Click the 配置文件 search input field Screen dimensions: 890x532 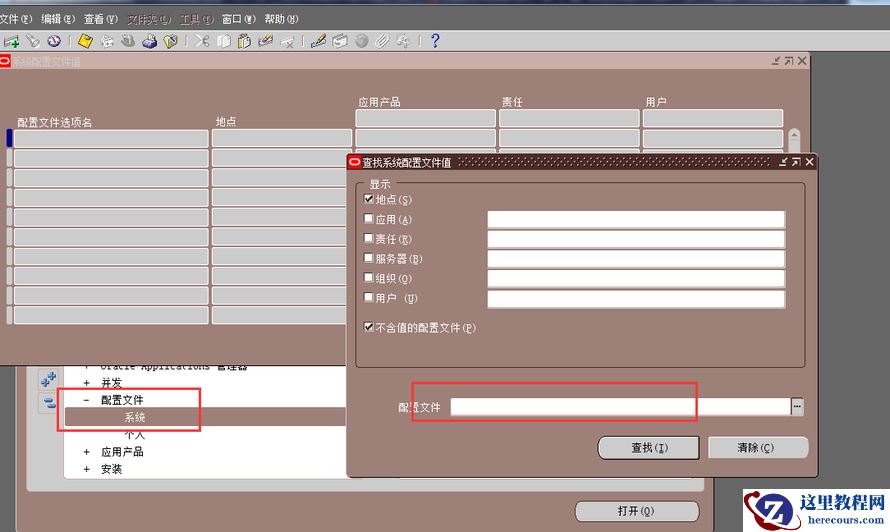coord(620,407)
